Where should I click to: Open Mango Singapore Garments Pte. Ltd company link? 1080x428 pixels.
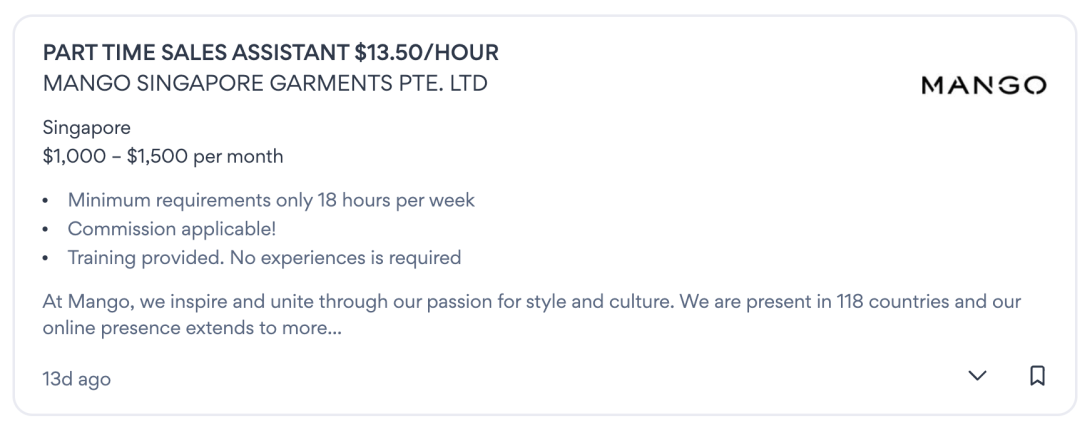coord(265,83)
